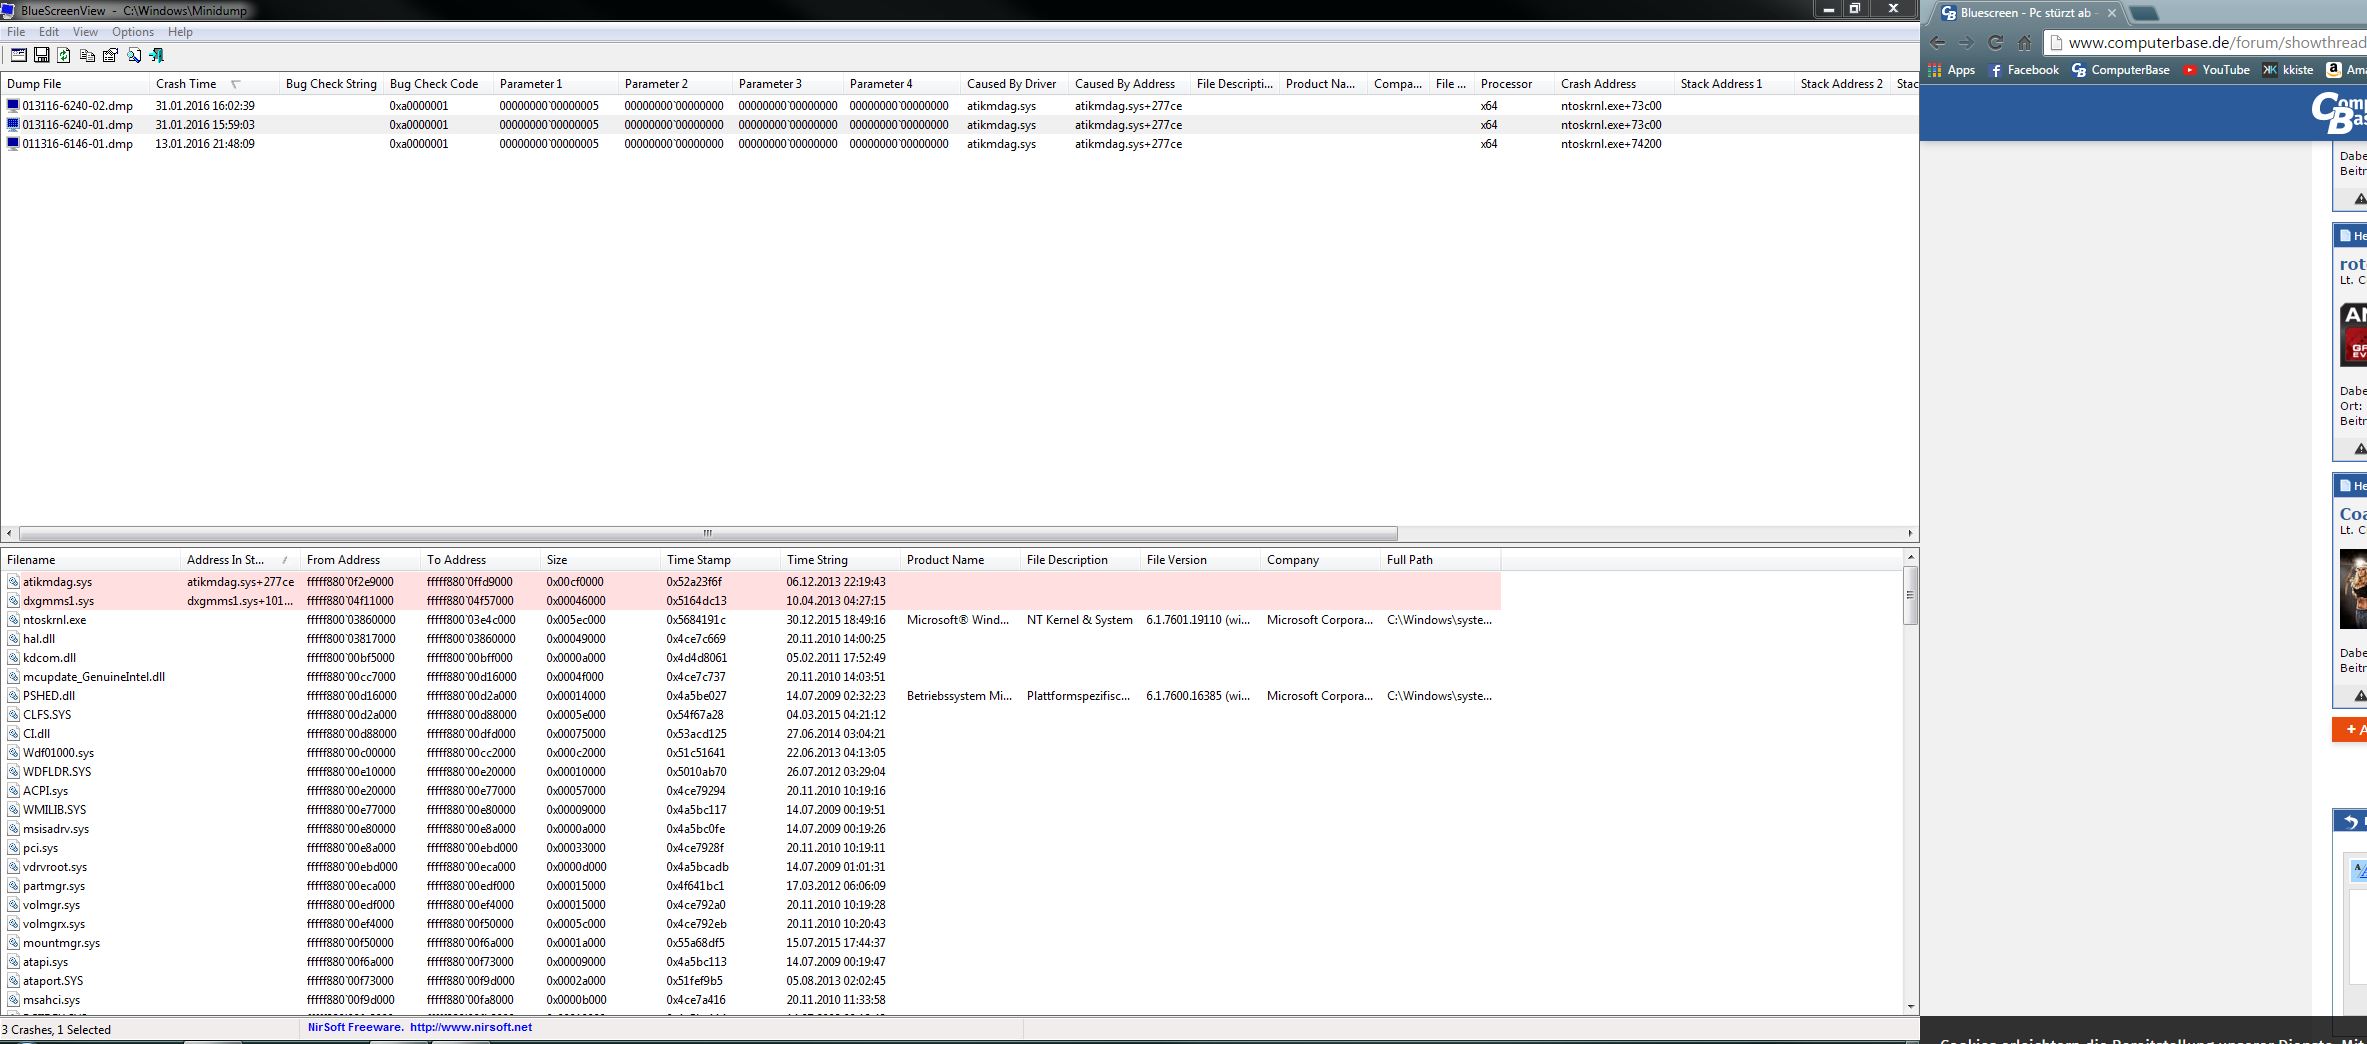Sort lower pane by Time Stamp header
This screenshot has height=1044, width=2367.
[720, 560]
